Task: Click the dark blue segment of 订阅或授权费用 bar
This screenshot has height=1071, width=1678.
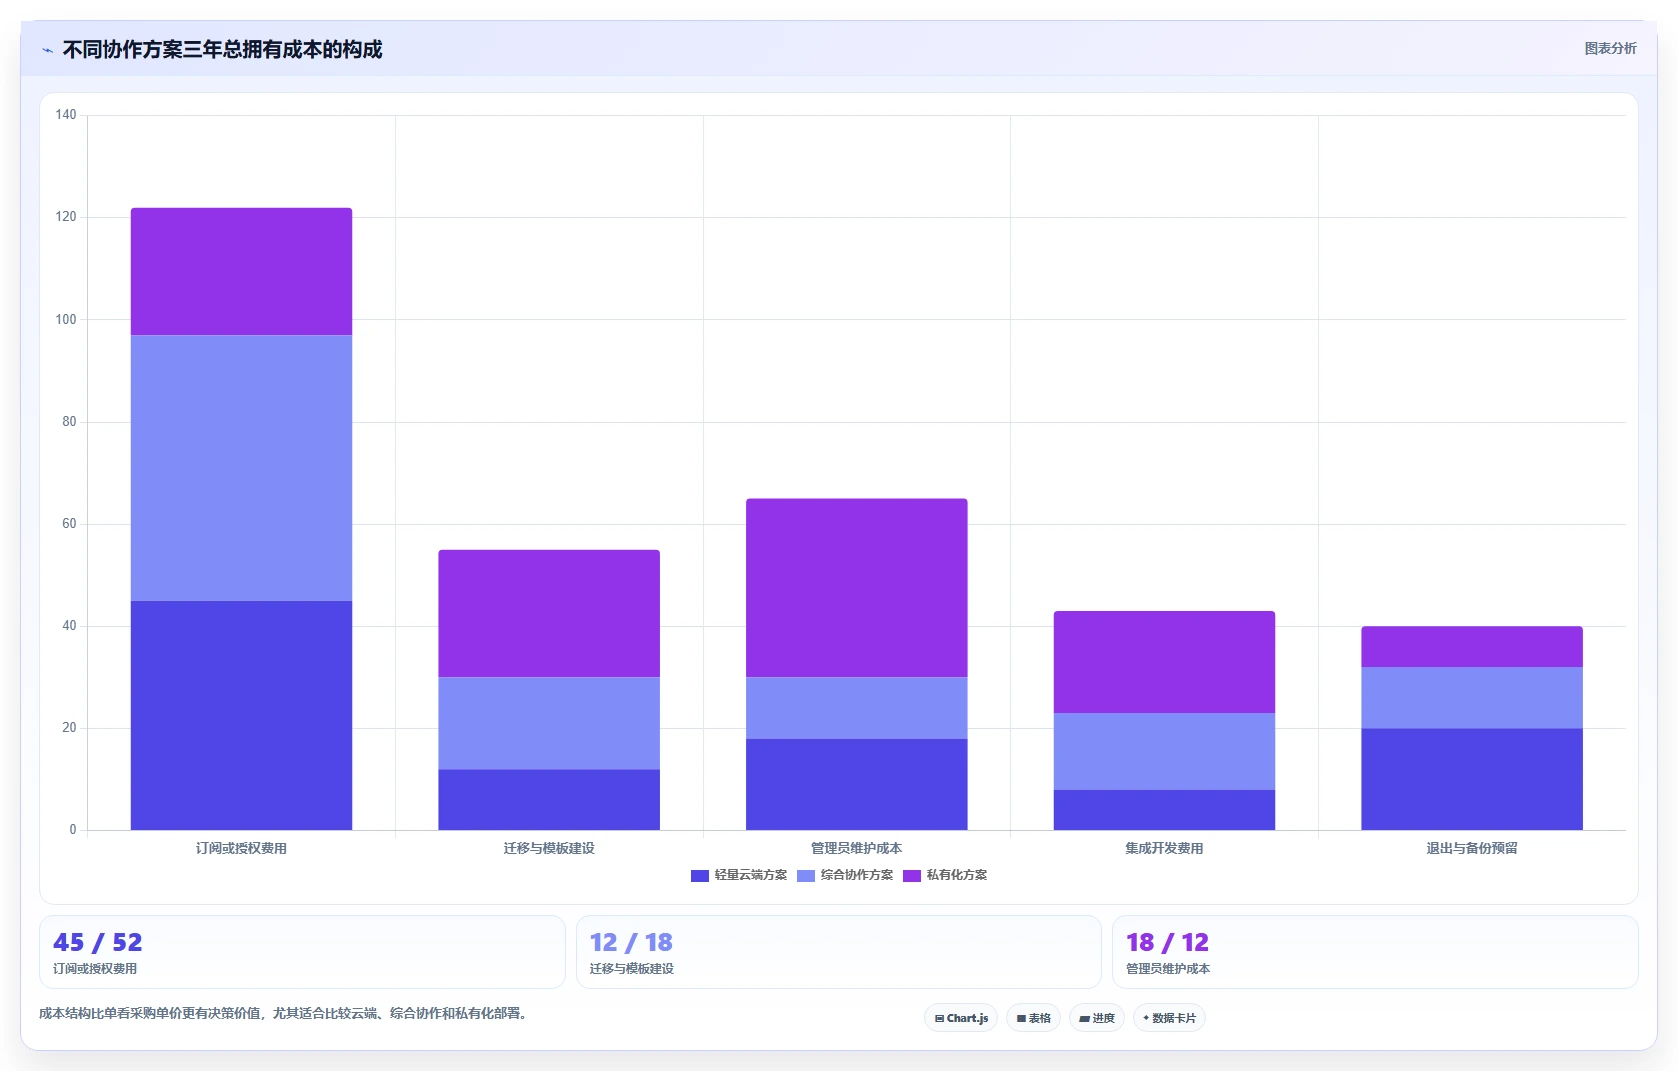Action: coord(241,715)
